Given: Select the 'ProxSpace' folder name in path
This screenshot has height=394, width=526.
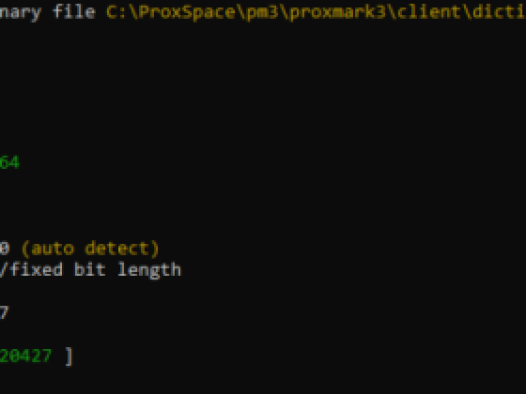Looking at the screenshot, I should [x=187, y=13].
